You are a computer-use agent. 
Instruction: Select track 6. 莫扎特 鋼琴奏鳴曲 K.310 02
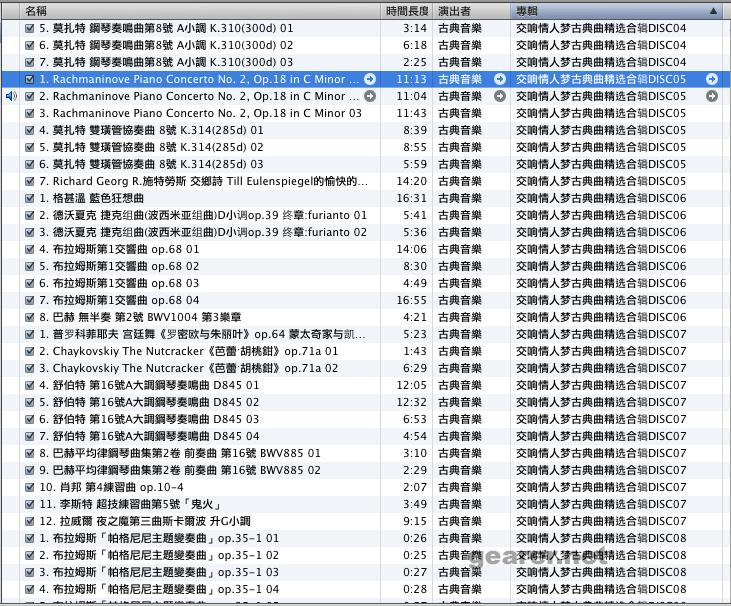pos(166,45)
